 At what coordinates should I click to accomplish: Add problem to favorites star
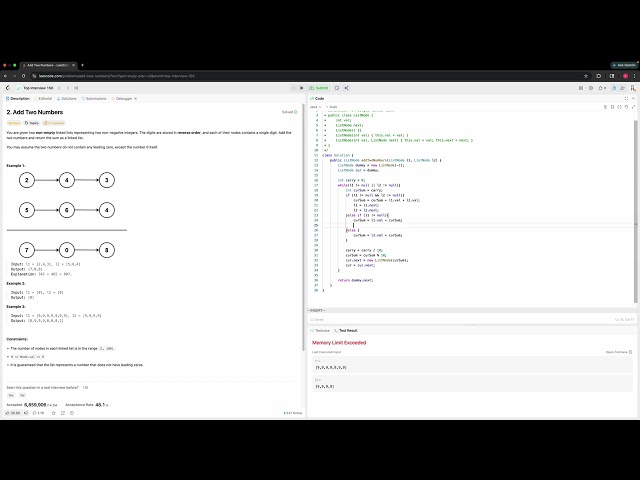click(53, 413)
